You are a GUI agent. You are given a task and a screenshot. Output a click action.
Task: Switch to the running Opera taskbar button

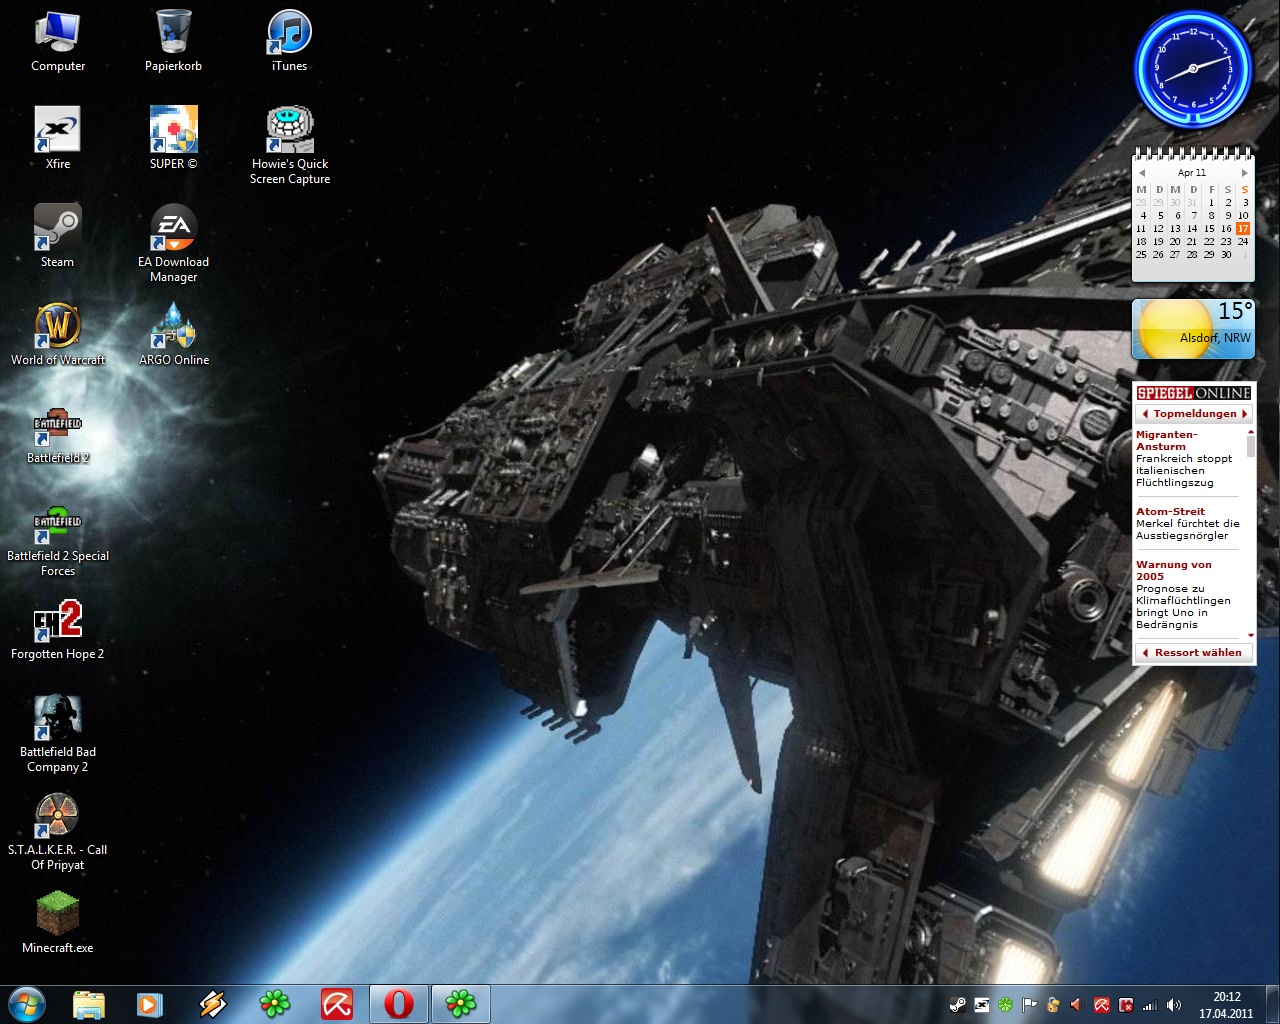pos(398,1004)
